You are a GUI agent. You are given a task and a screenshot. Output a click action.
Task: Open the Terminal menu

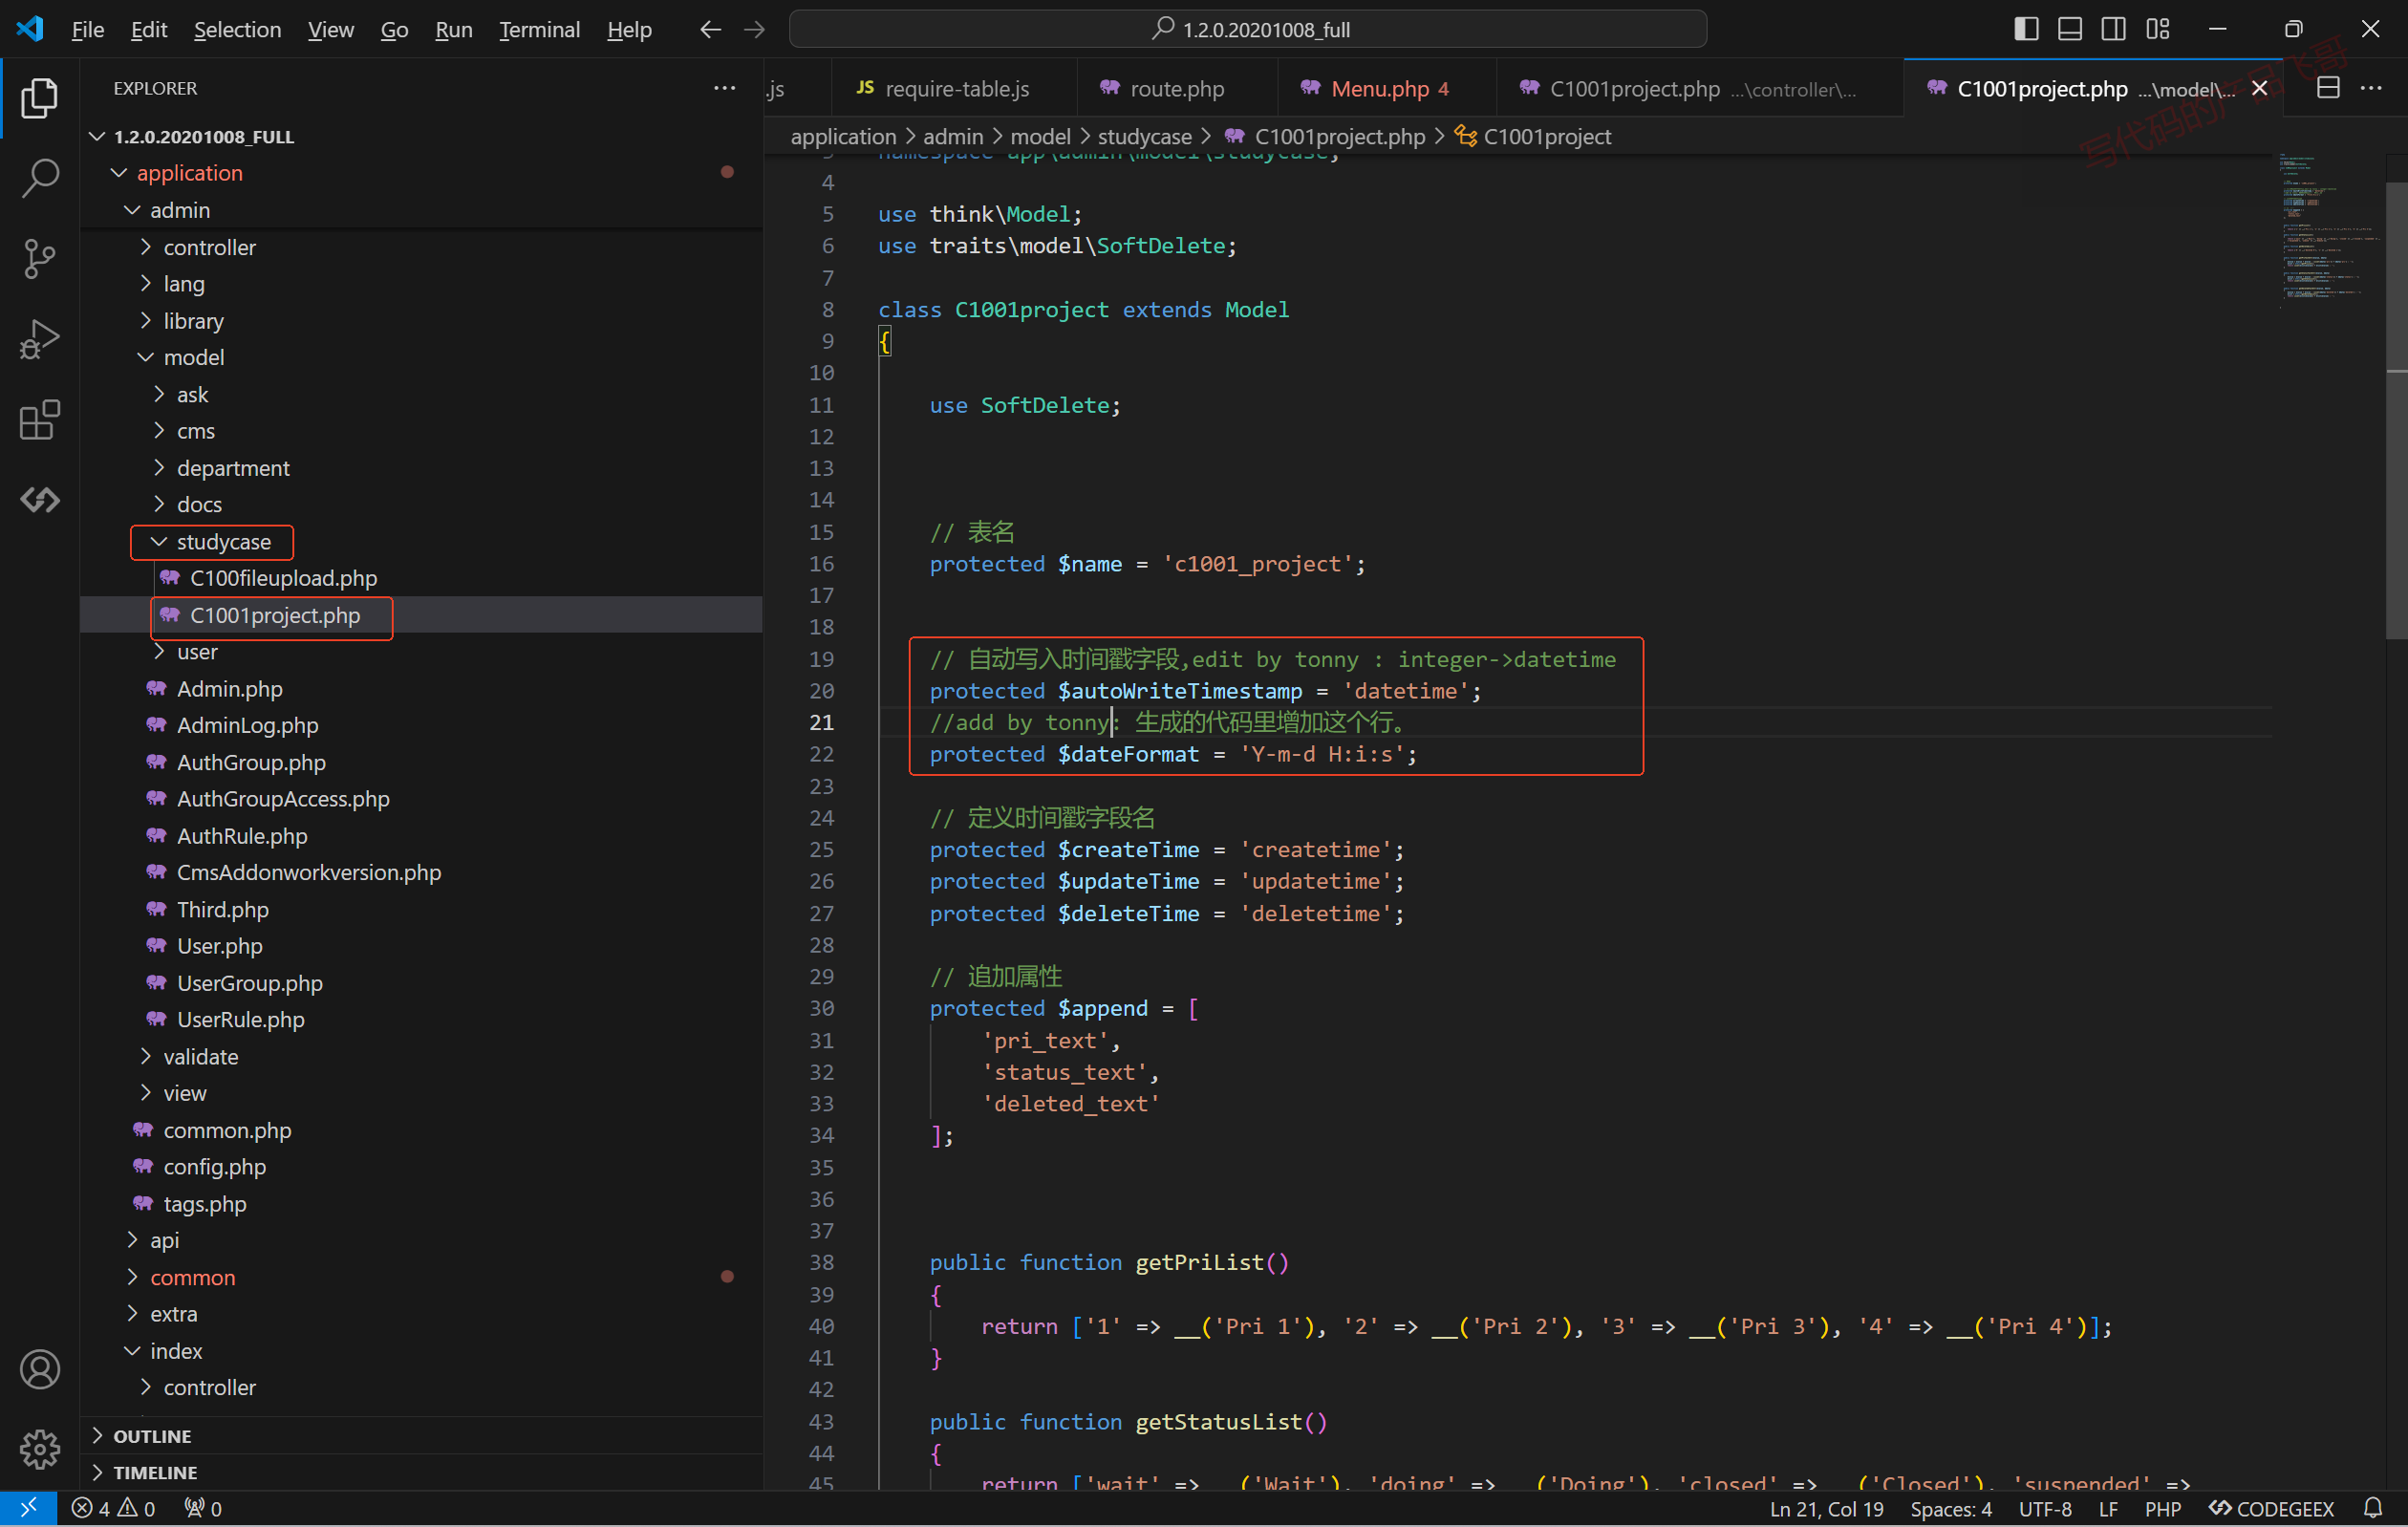[x=539, y=29]
